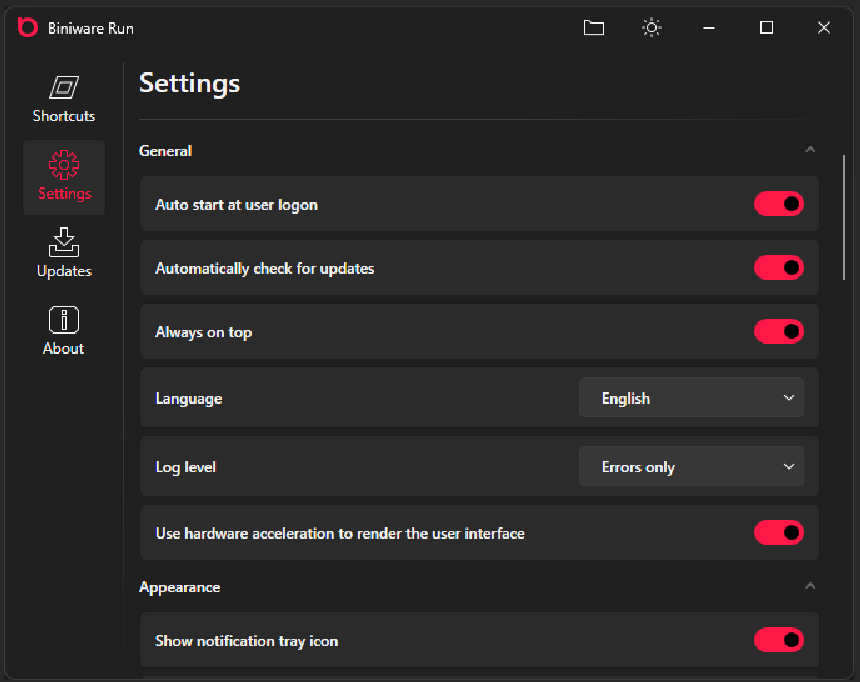860x682 pixels.
Task: Select the Settings gear in sidebar
Action: tap(64, 165)
